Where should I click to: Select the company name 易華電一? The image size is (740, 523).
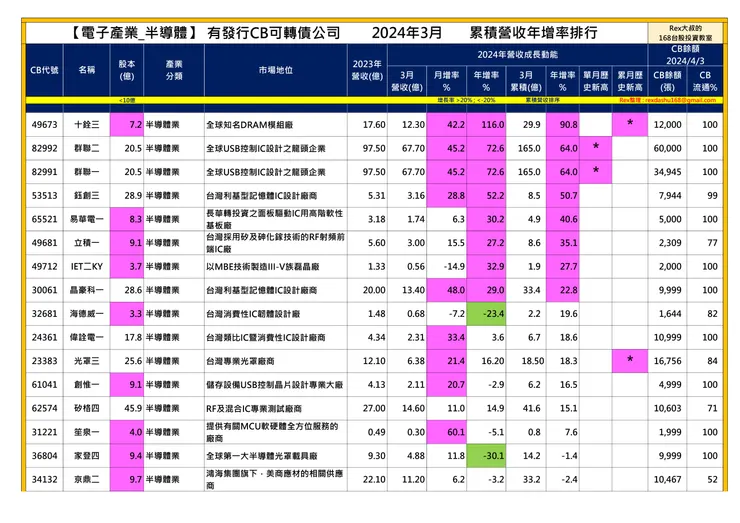[87, 219]
